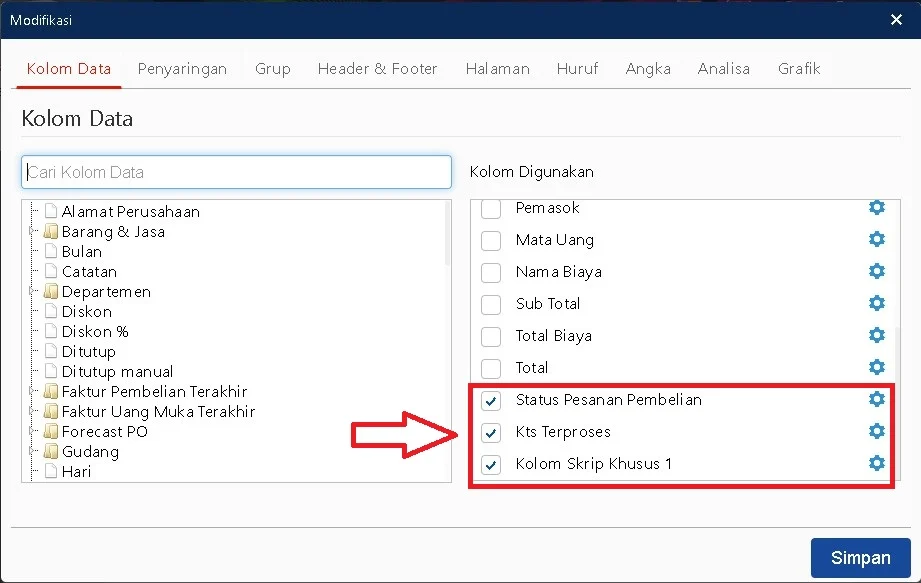921x583 pixels.
Task: Select Diskon in the column tree
Action: coord(86,311)
